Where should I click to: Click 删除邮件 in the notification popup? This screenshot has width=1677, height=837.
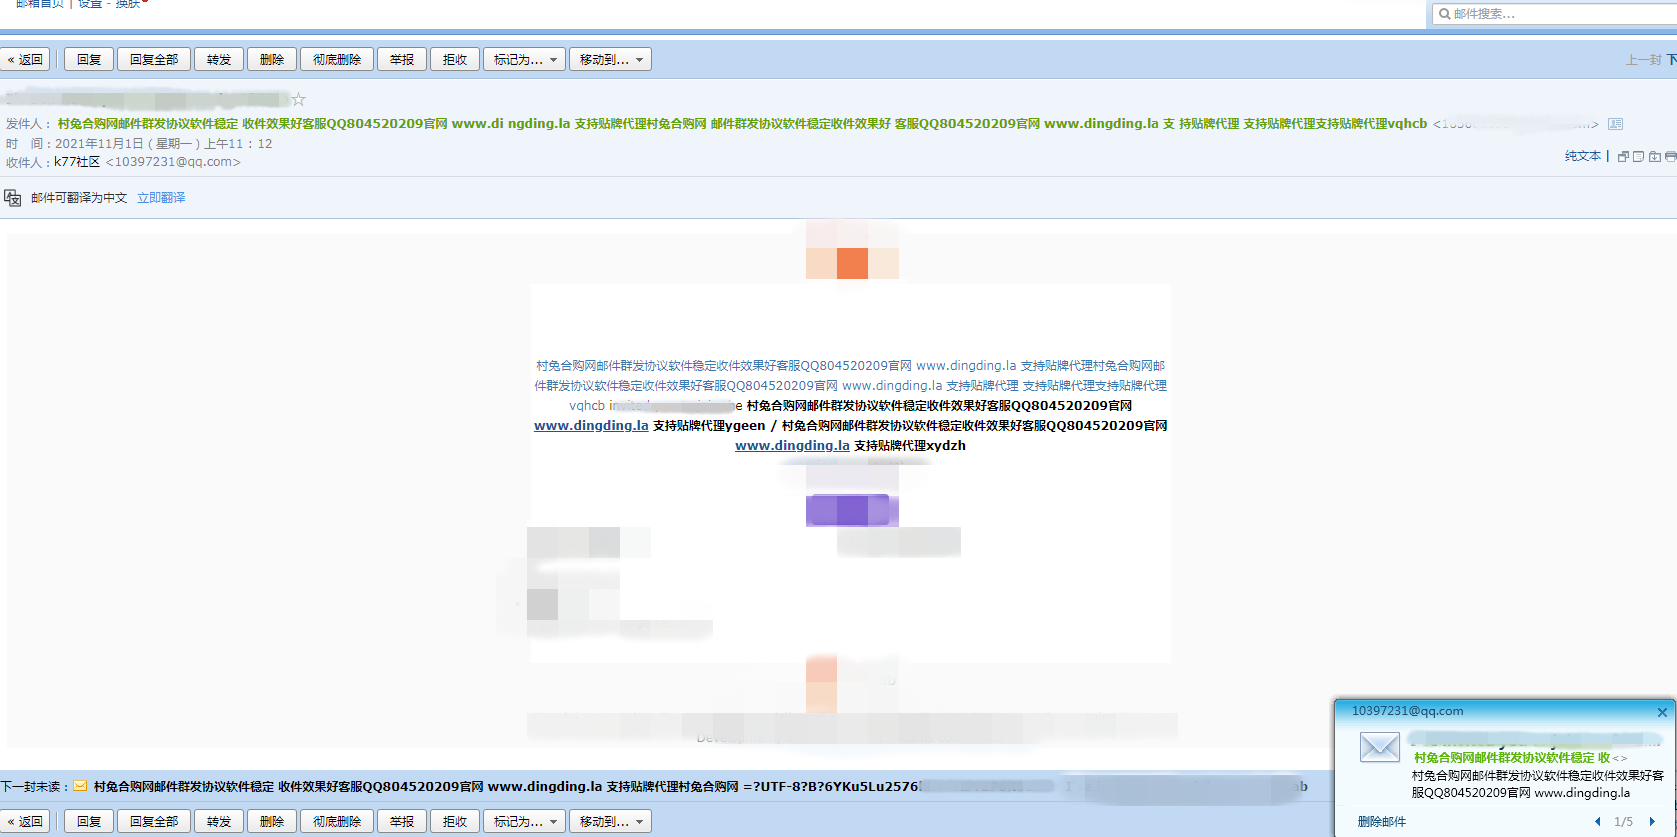1381,822
